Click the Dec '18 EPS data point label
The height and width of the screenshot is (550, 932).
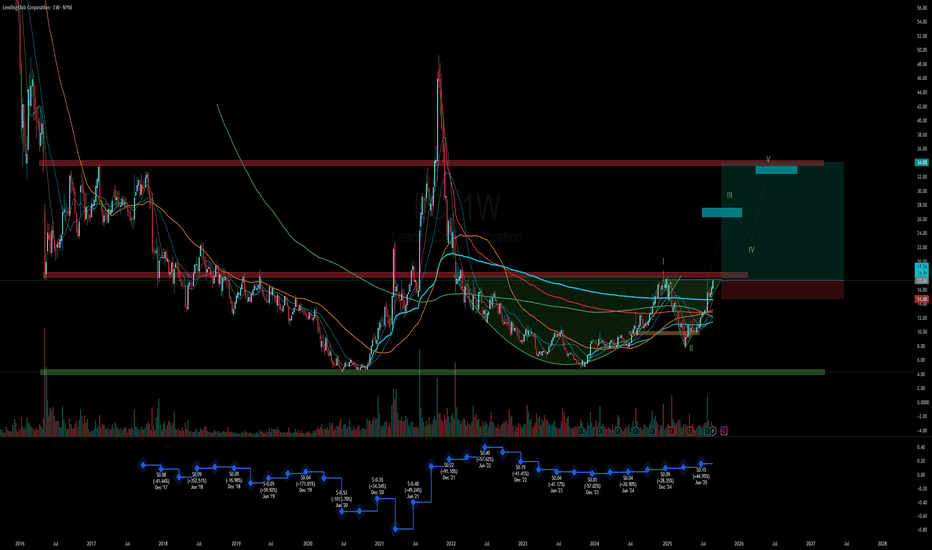tap(234, 480)
